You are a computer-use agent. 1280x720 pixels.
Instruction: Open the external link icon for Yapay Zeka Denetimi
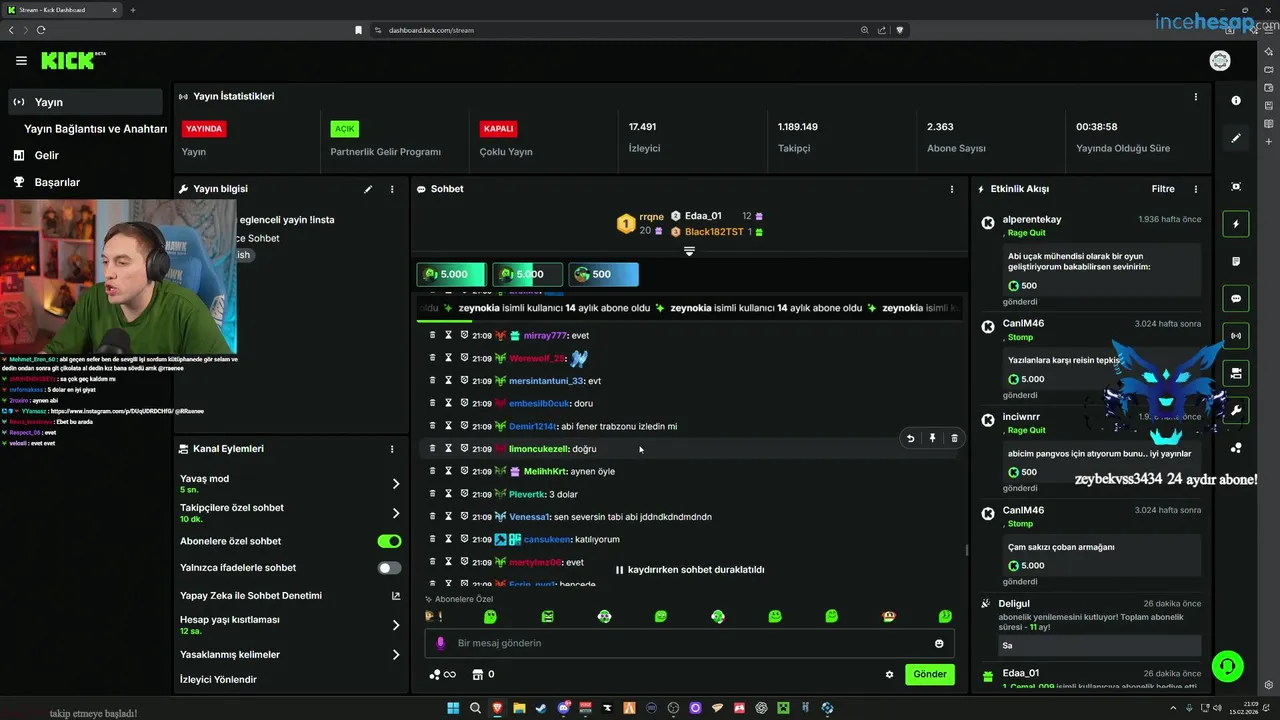point(396,596)
